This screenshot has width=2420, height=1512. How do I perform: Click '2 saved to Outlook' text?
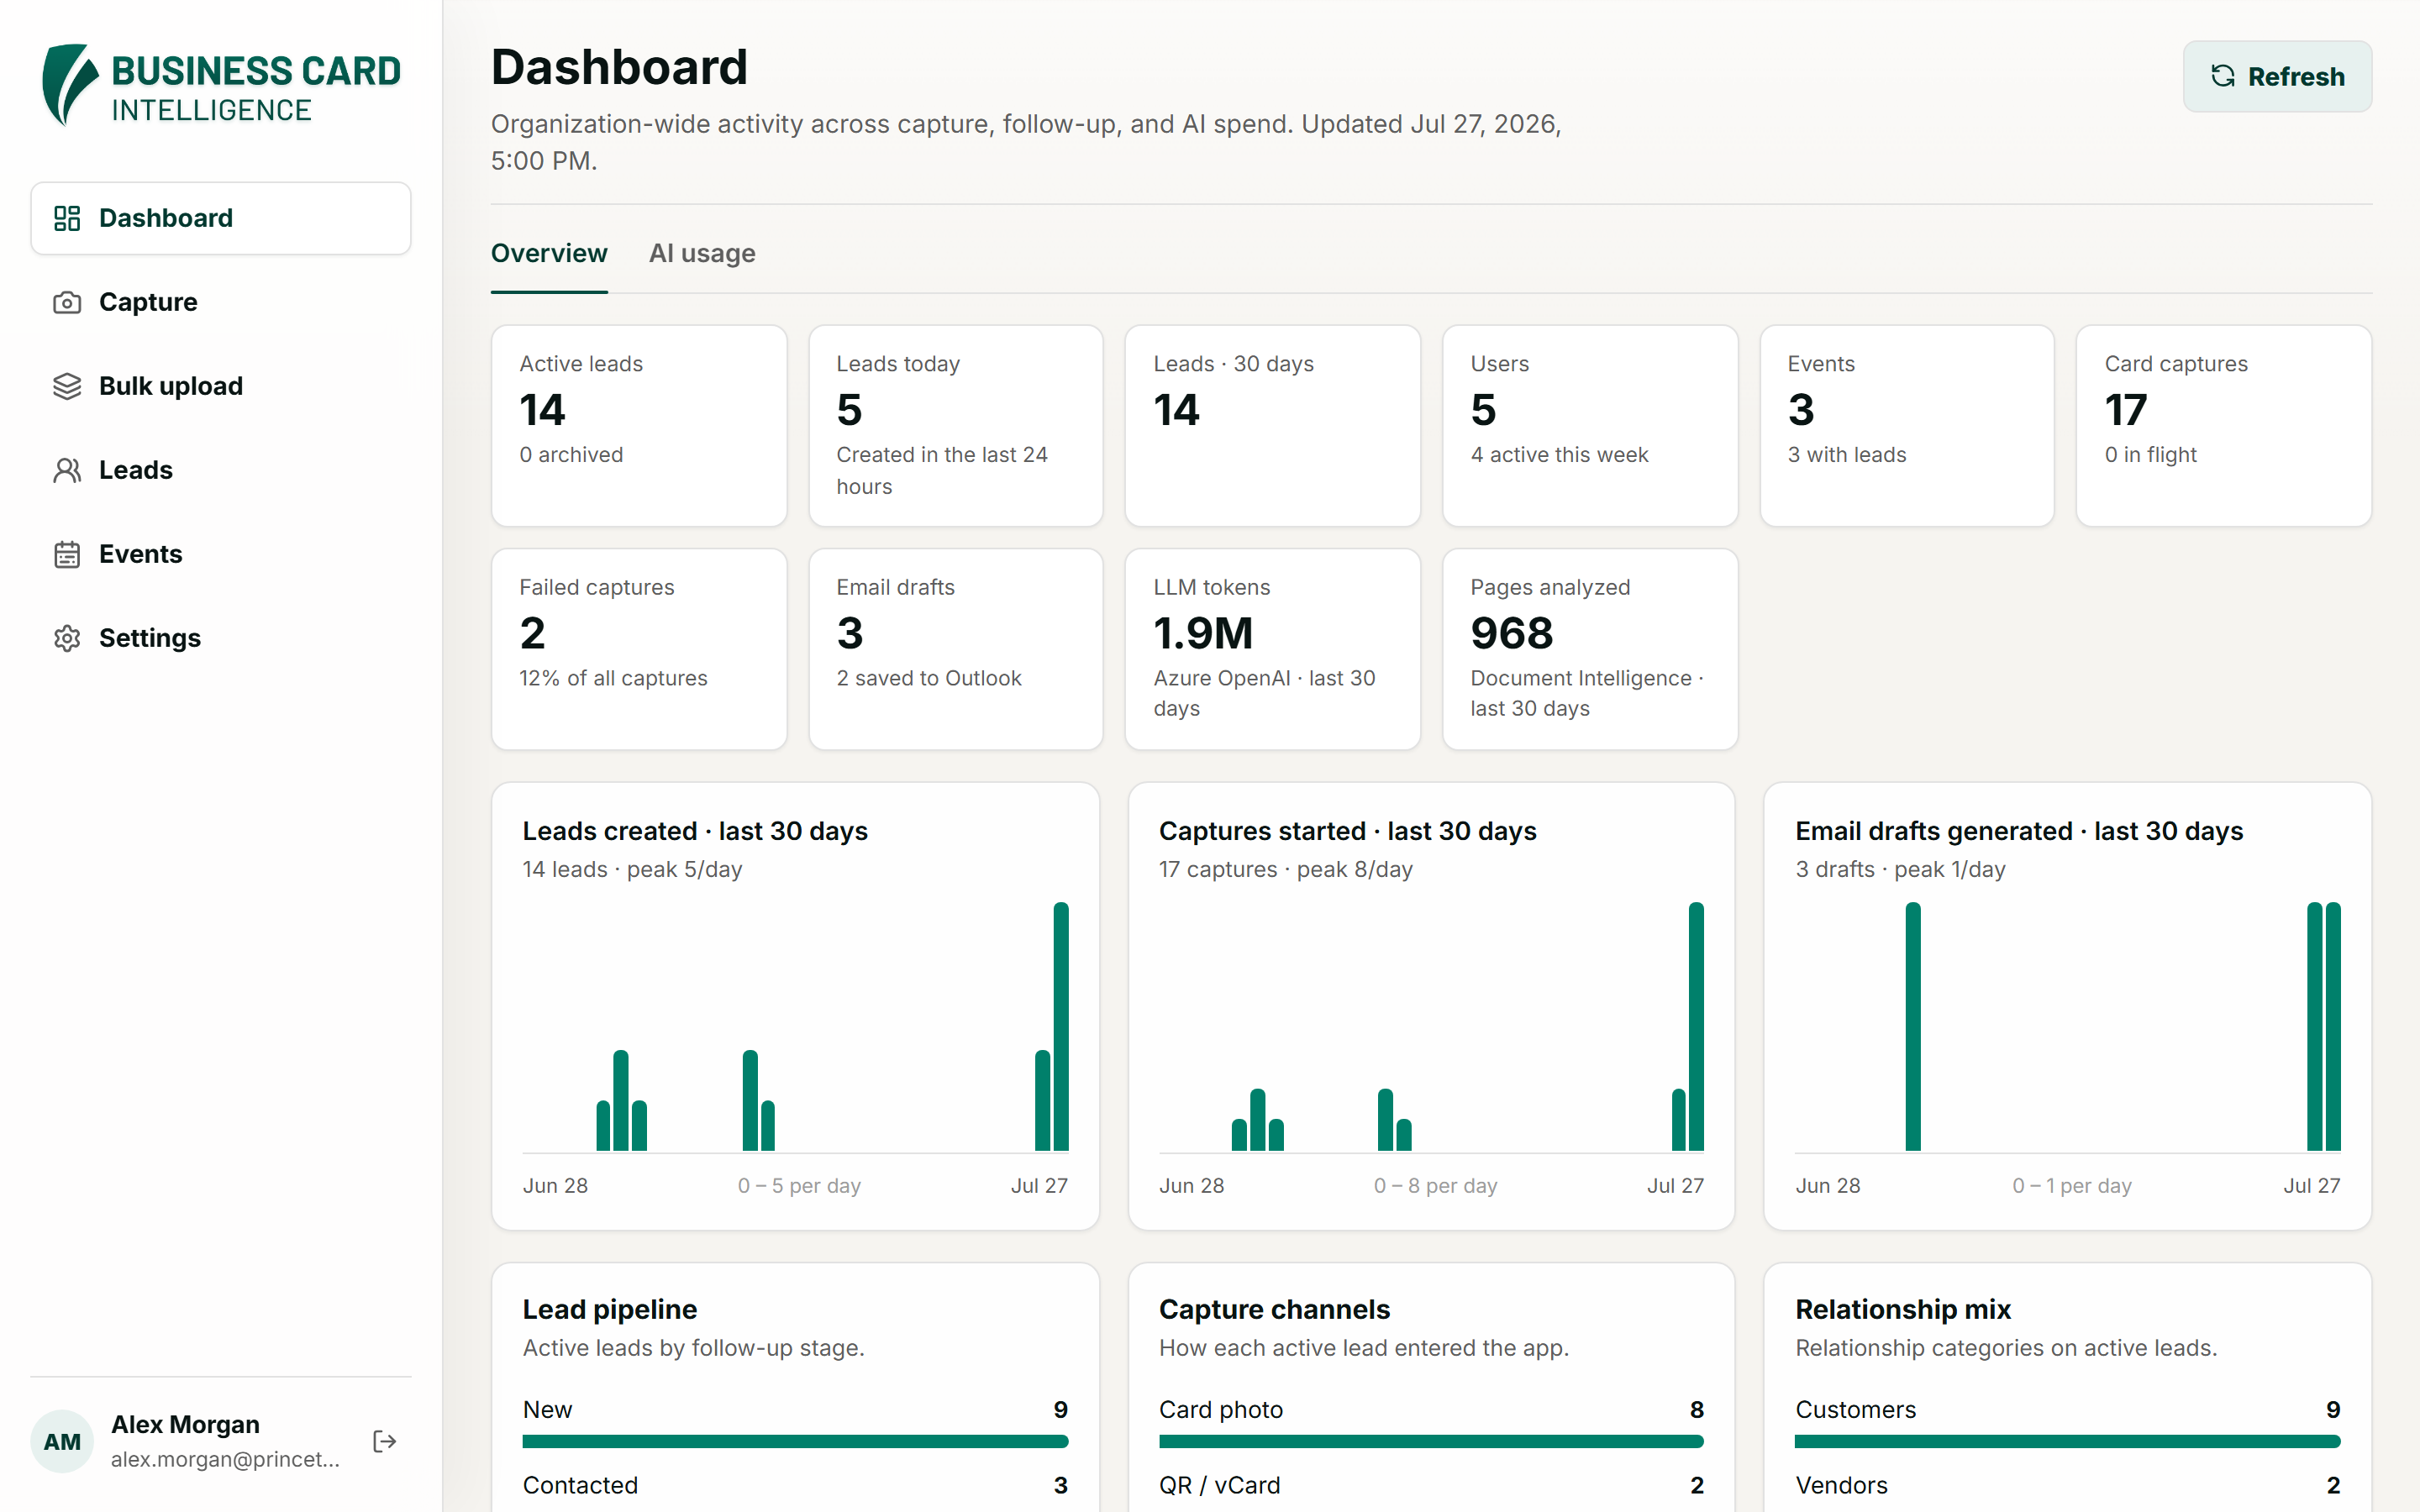click(x=929, y=678)
